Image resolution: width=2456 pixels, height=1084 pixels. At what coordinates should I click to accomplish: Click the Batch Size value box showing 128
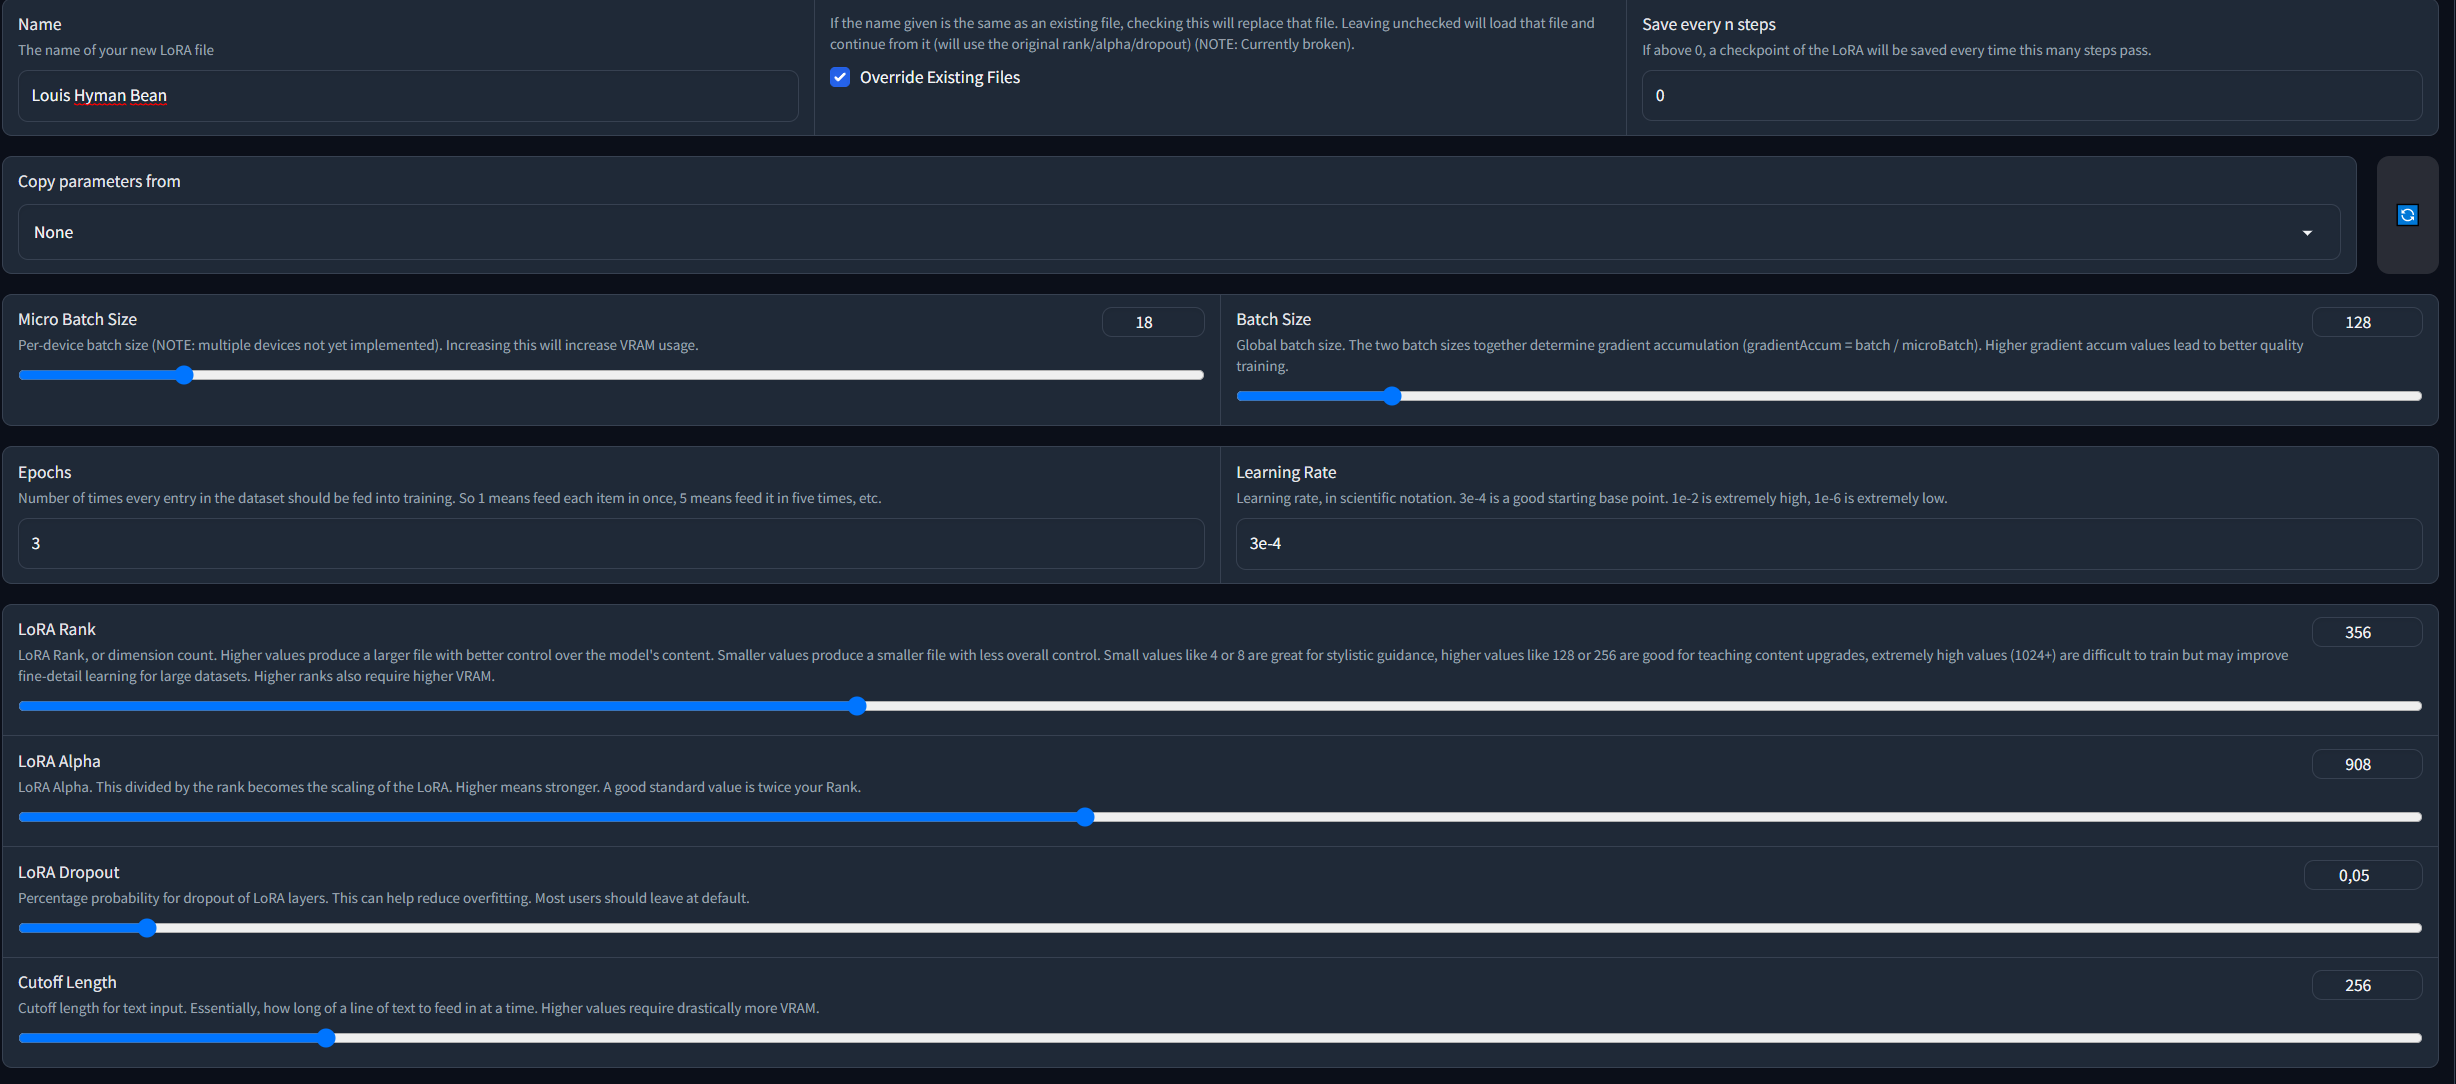(x=2366, y=322)
